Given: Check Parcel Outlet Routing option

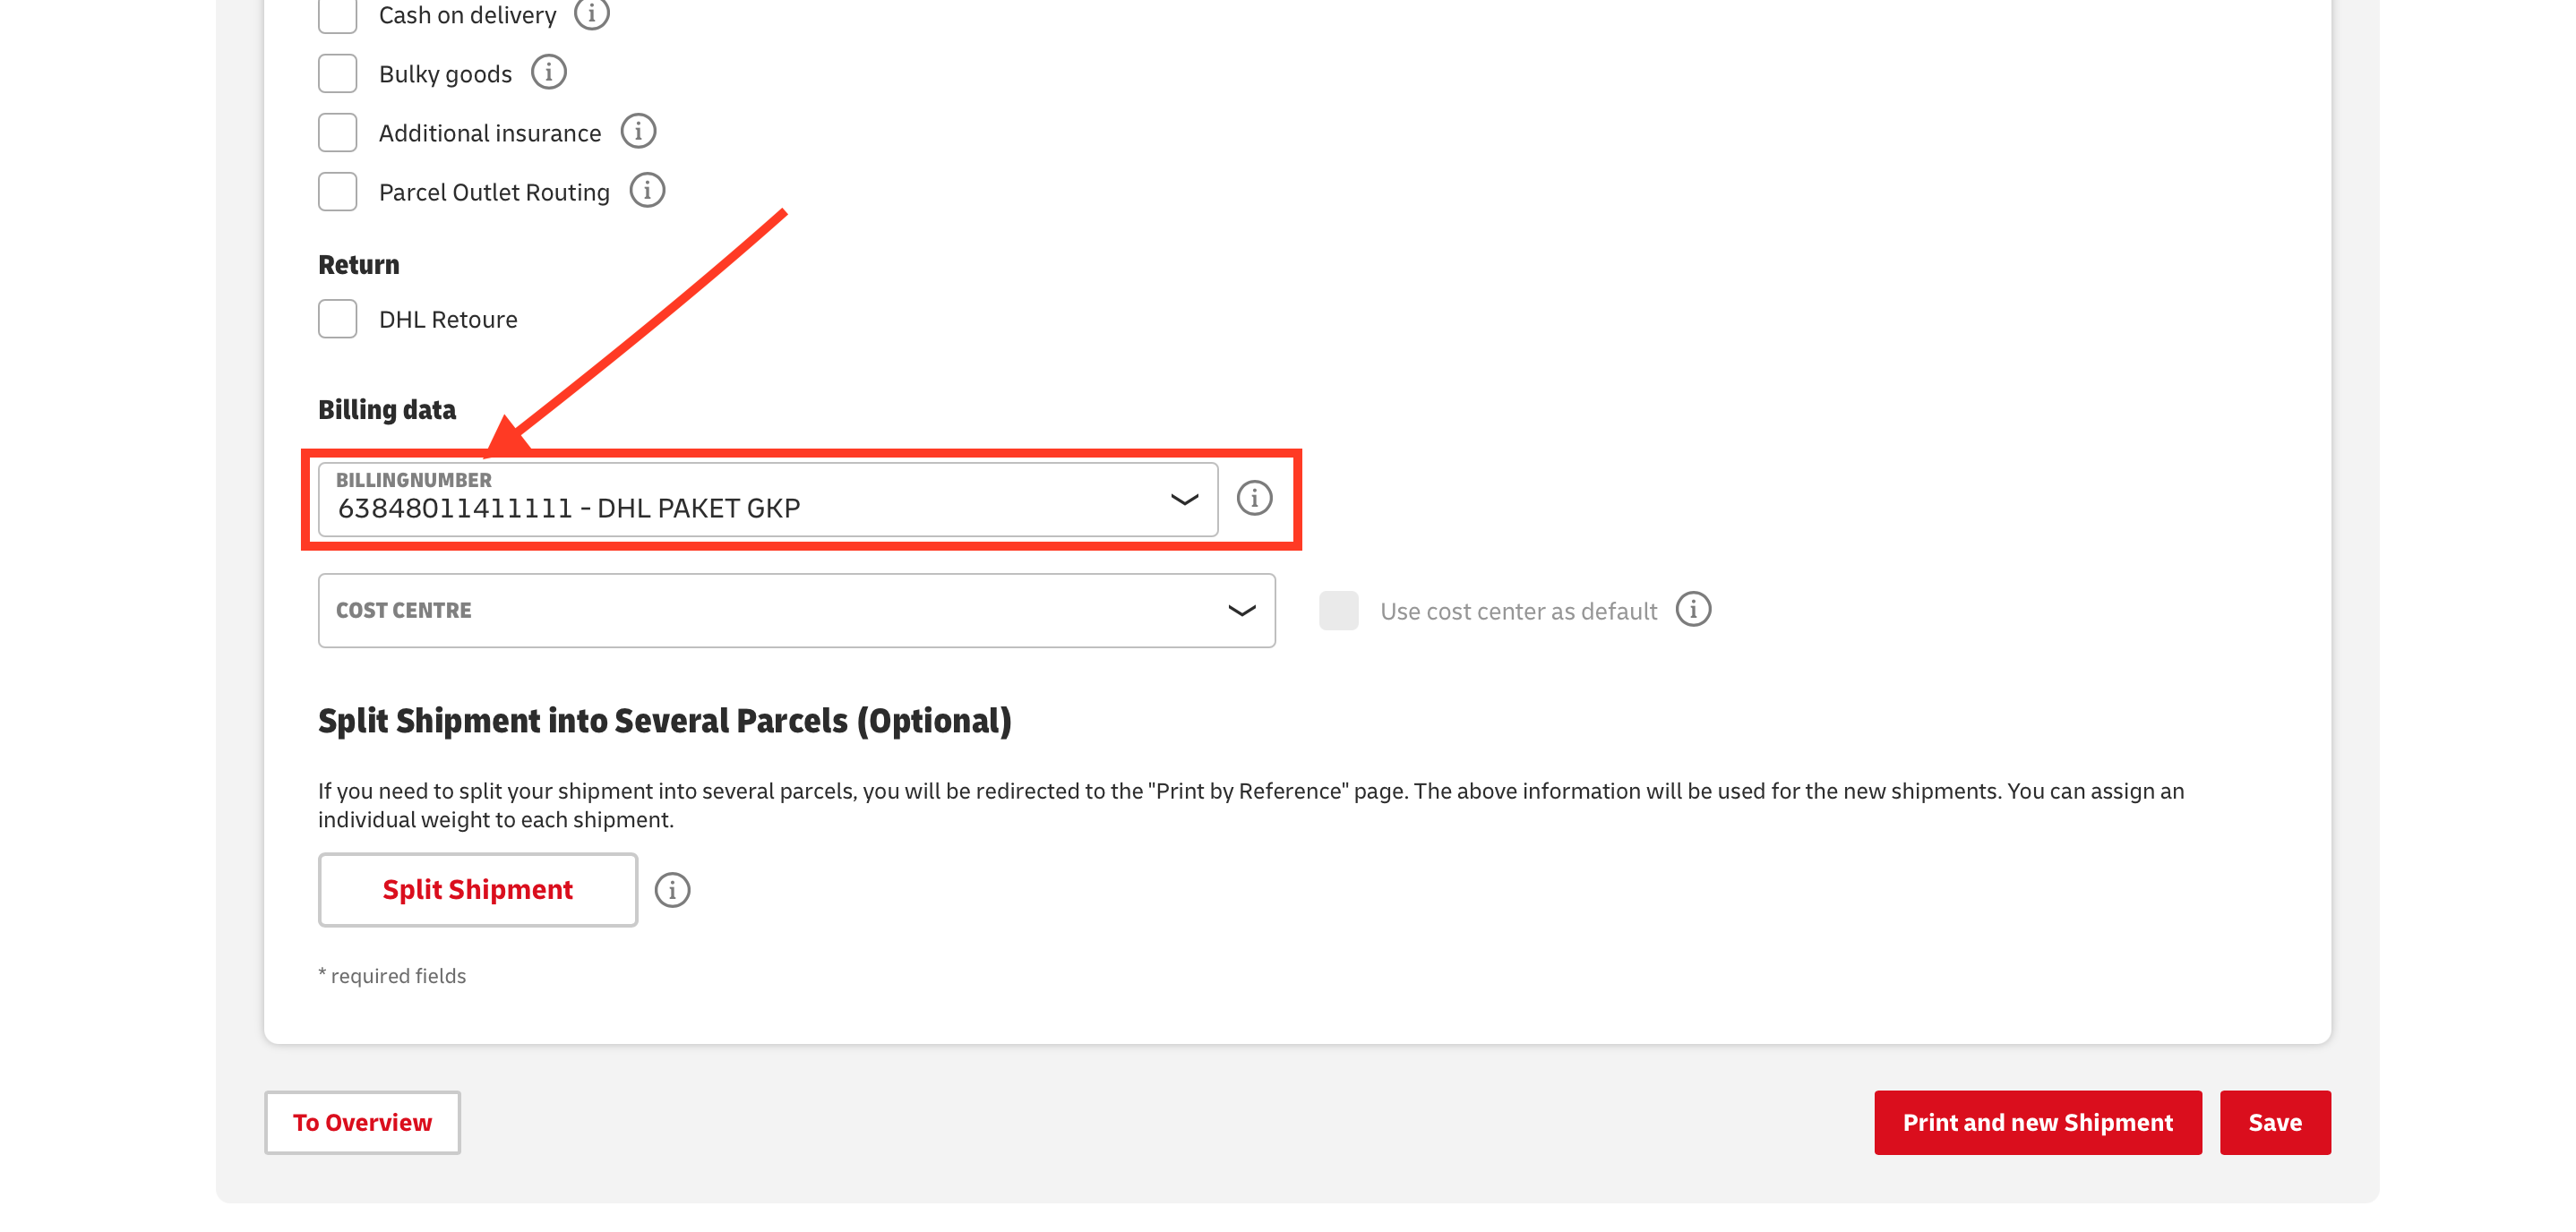Looking at the screenshot, I should [338, 192].
